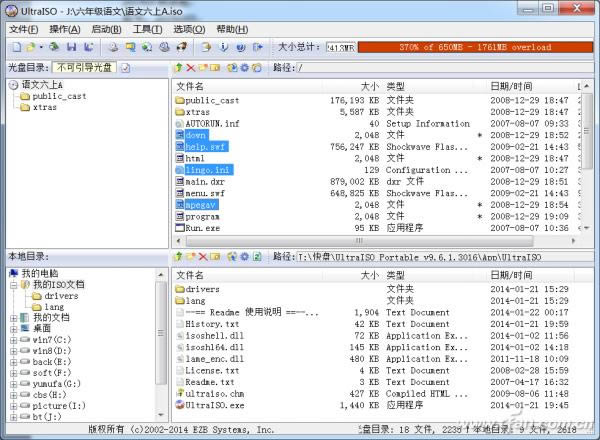Click the blue Info toolbar icon
The width and height of the screenshot is (600, 440).
click(x=224, y=47)
